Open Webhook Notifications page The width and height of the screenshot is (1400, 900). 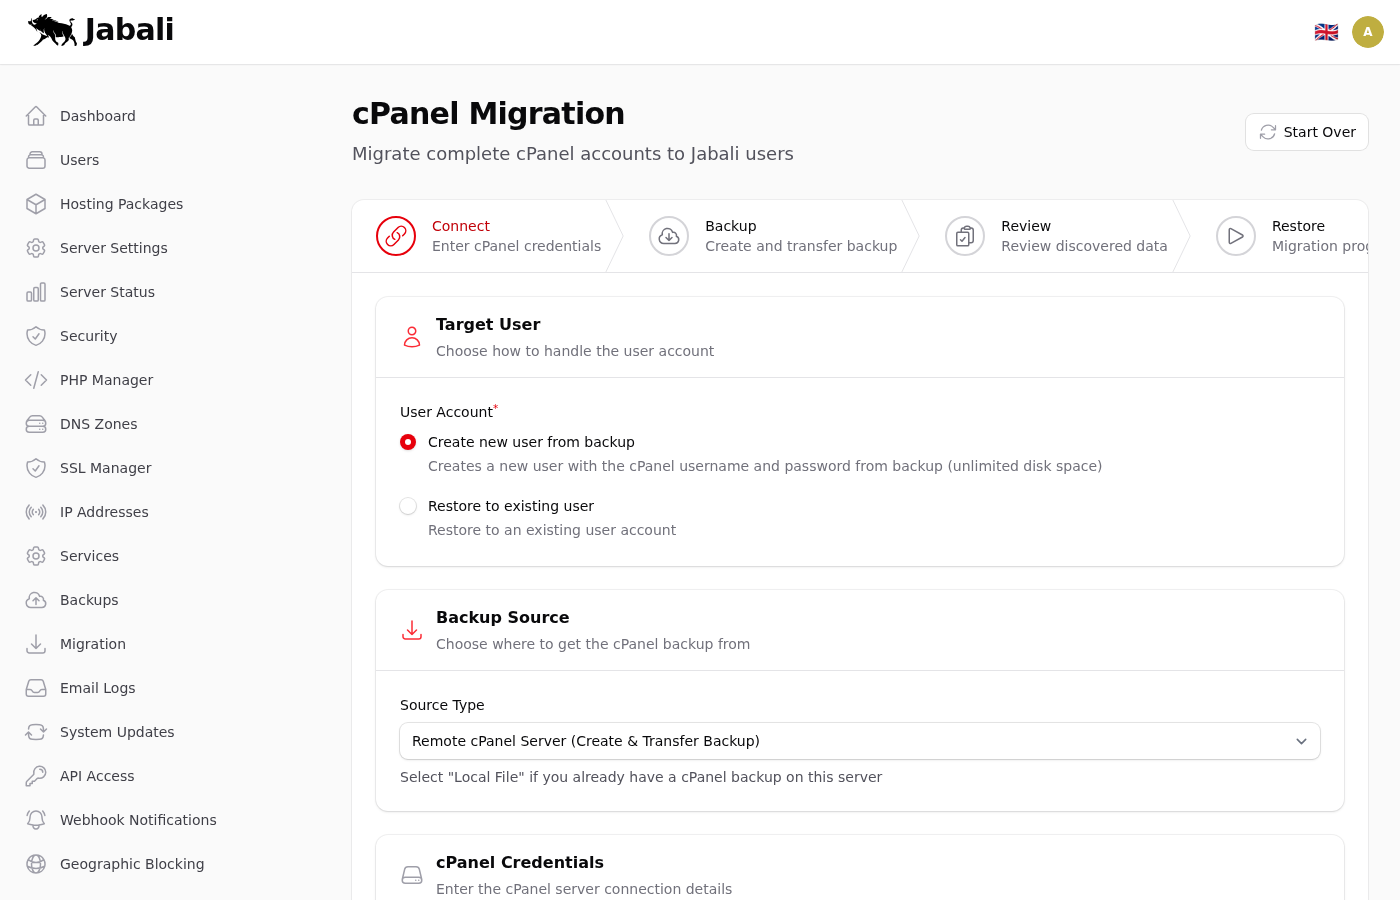point(138,820)
